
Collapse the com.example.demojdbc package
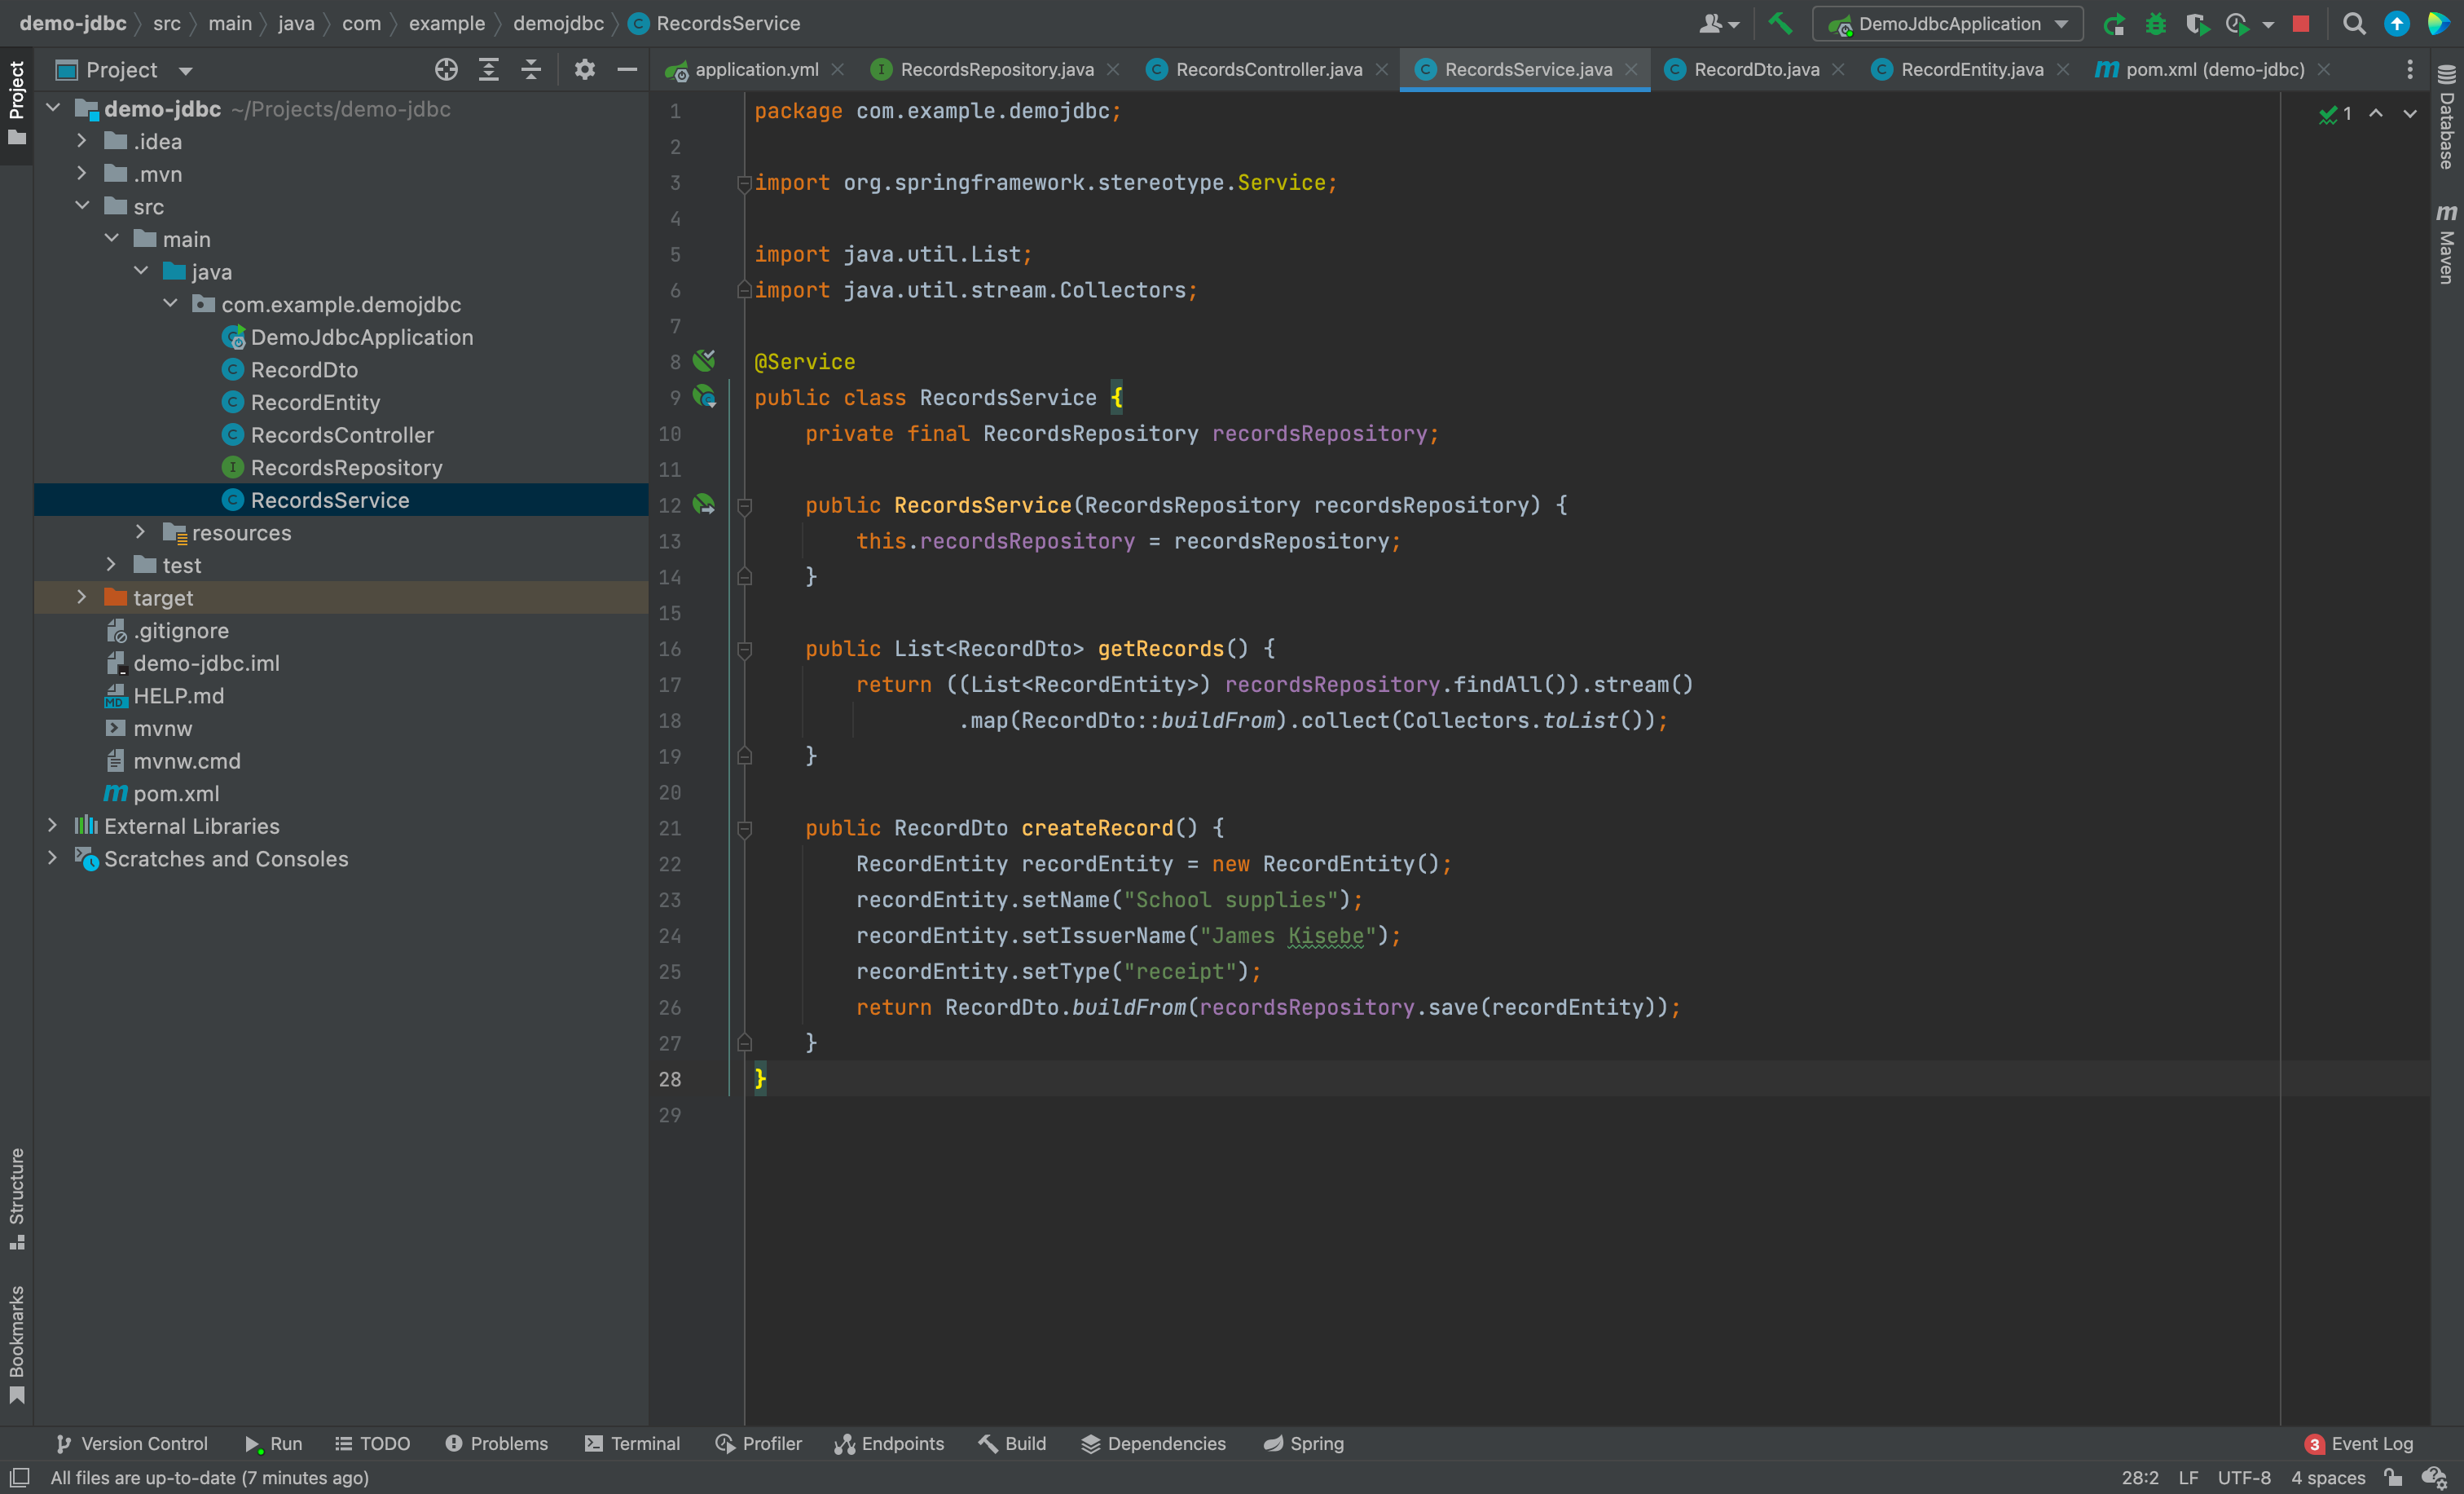coord(170,304)
